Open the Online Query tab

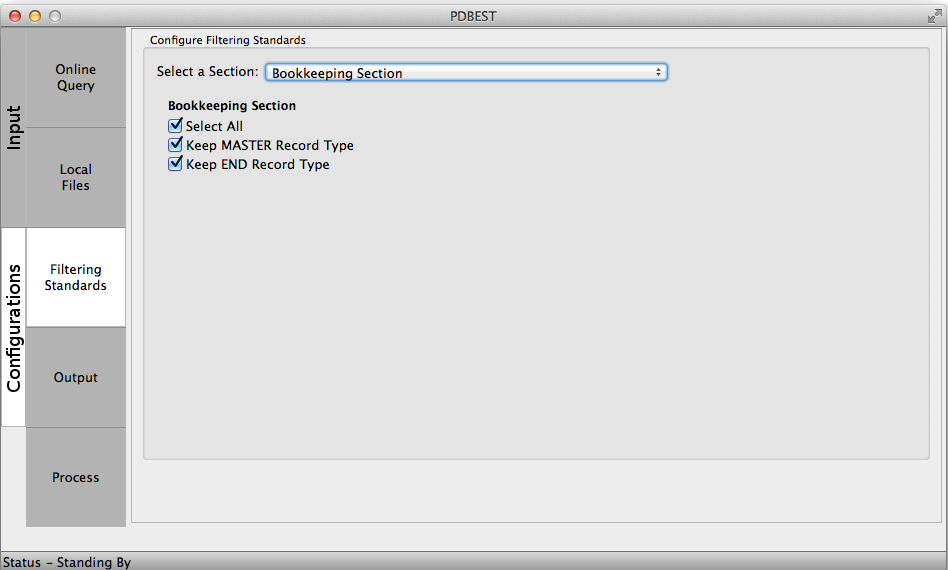pyautogui.click(x=76, y=78)
